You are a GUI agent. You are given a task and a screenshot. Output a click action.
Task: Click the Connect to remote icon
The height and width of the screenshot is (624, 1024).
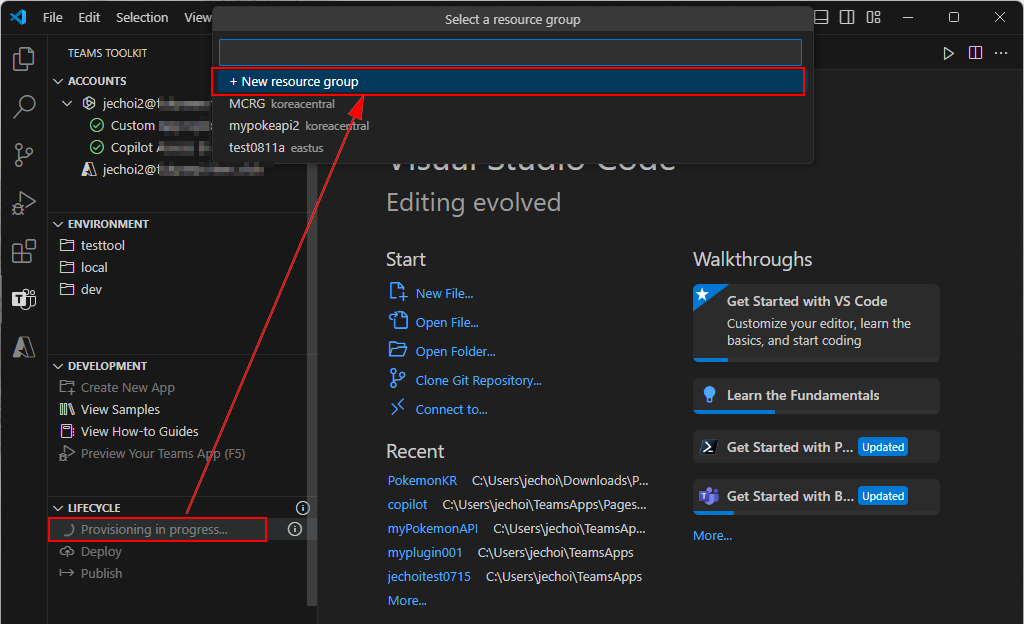tap(398, 407)
